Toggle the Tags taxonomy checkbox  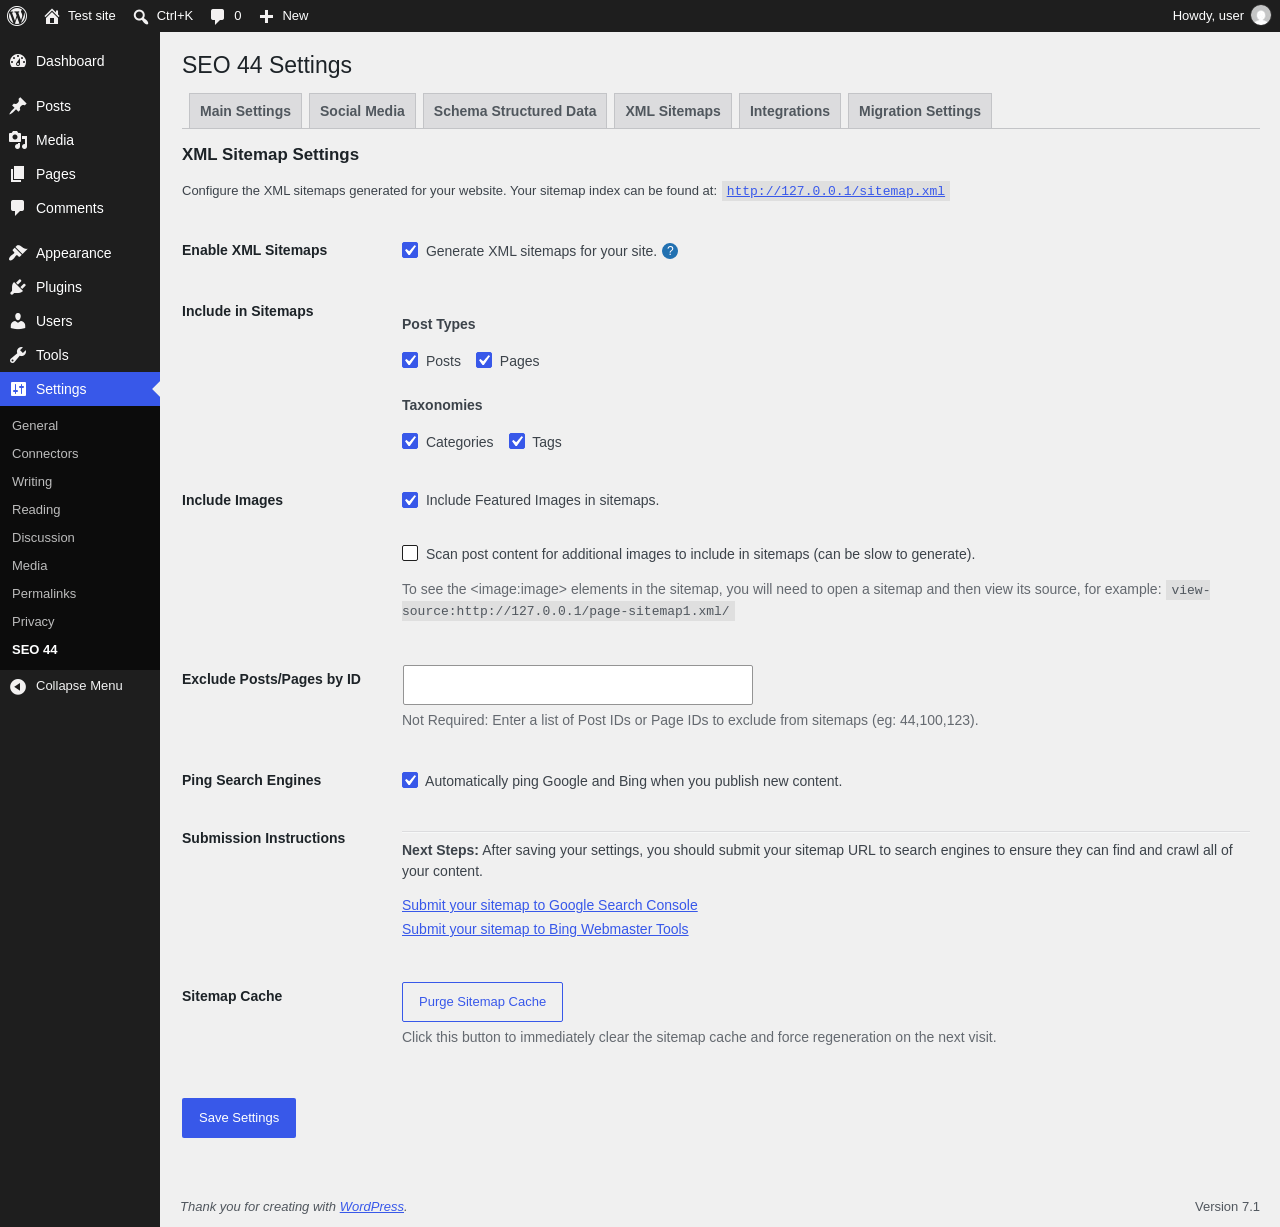517,441
